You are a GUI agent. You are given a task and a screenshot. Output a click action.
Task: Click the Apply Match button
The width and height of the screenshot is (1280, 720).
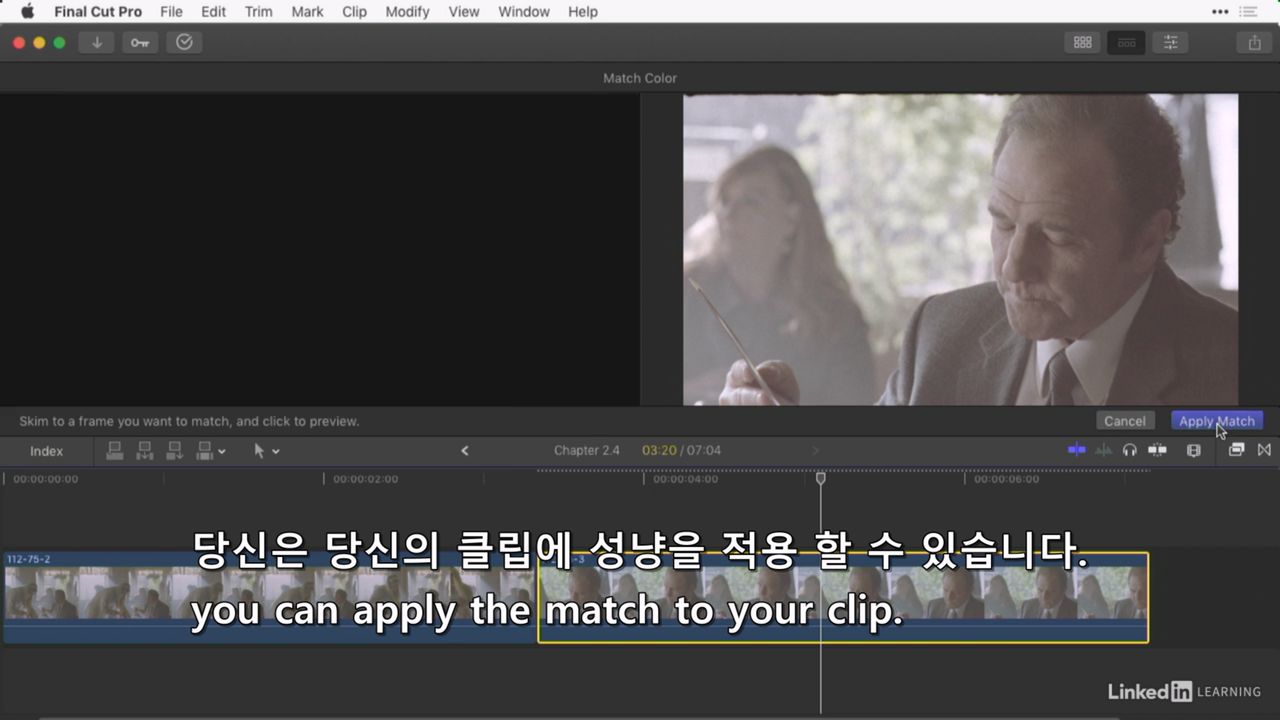[x=1216, y=421]
